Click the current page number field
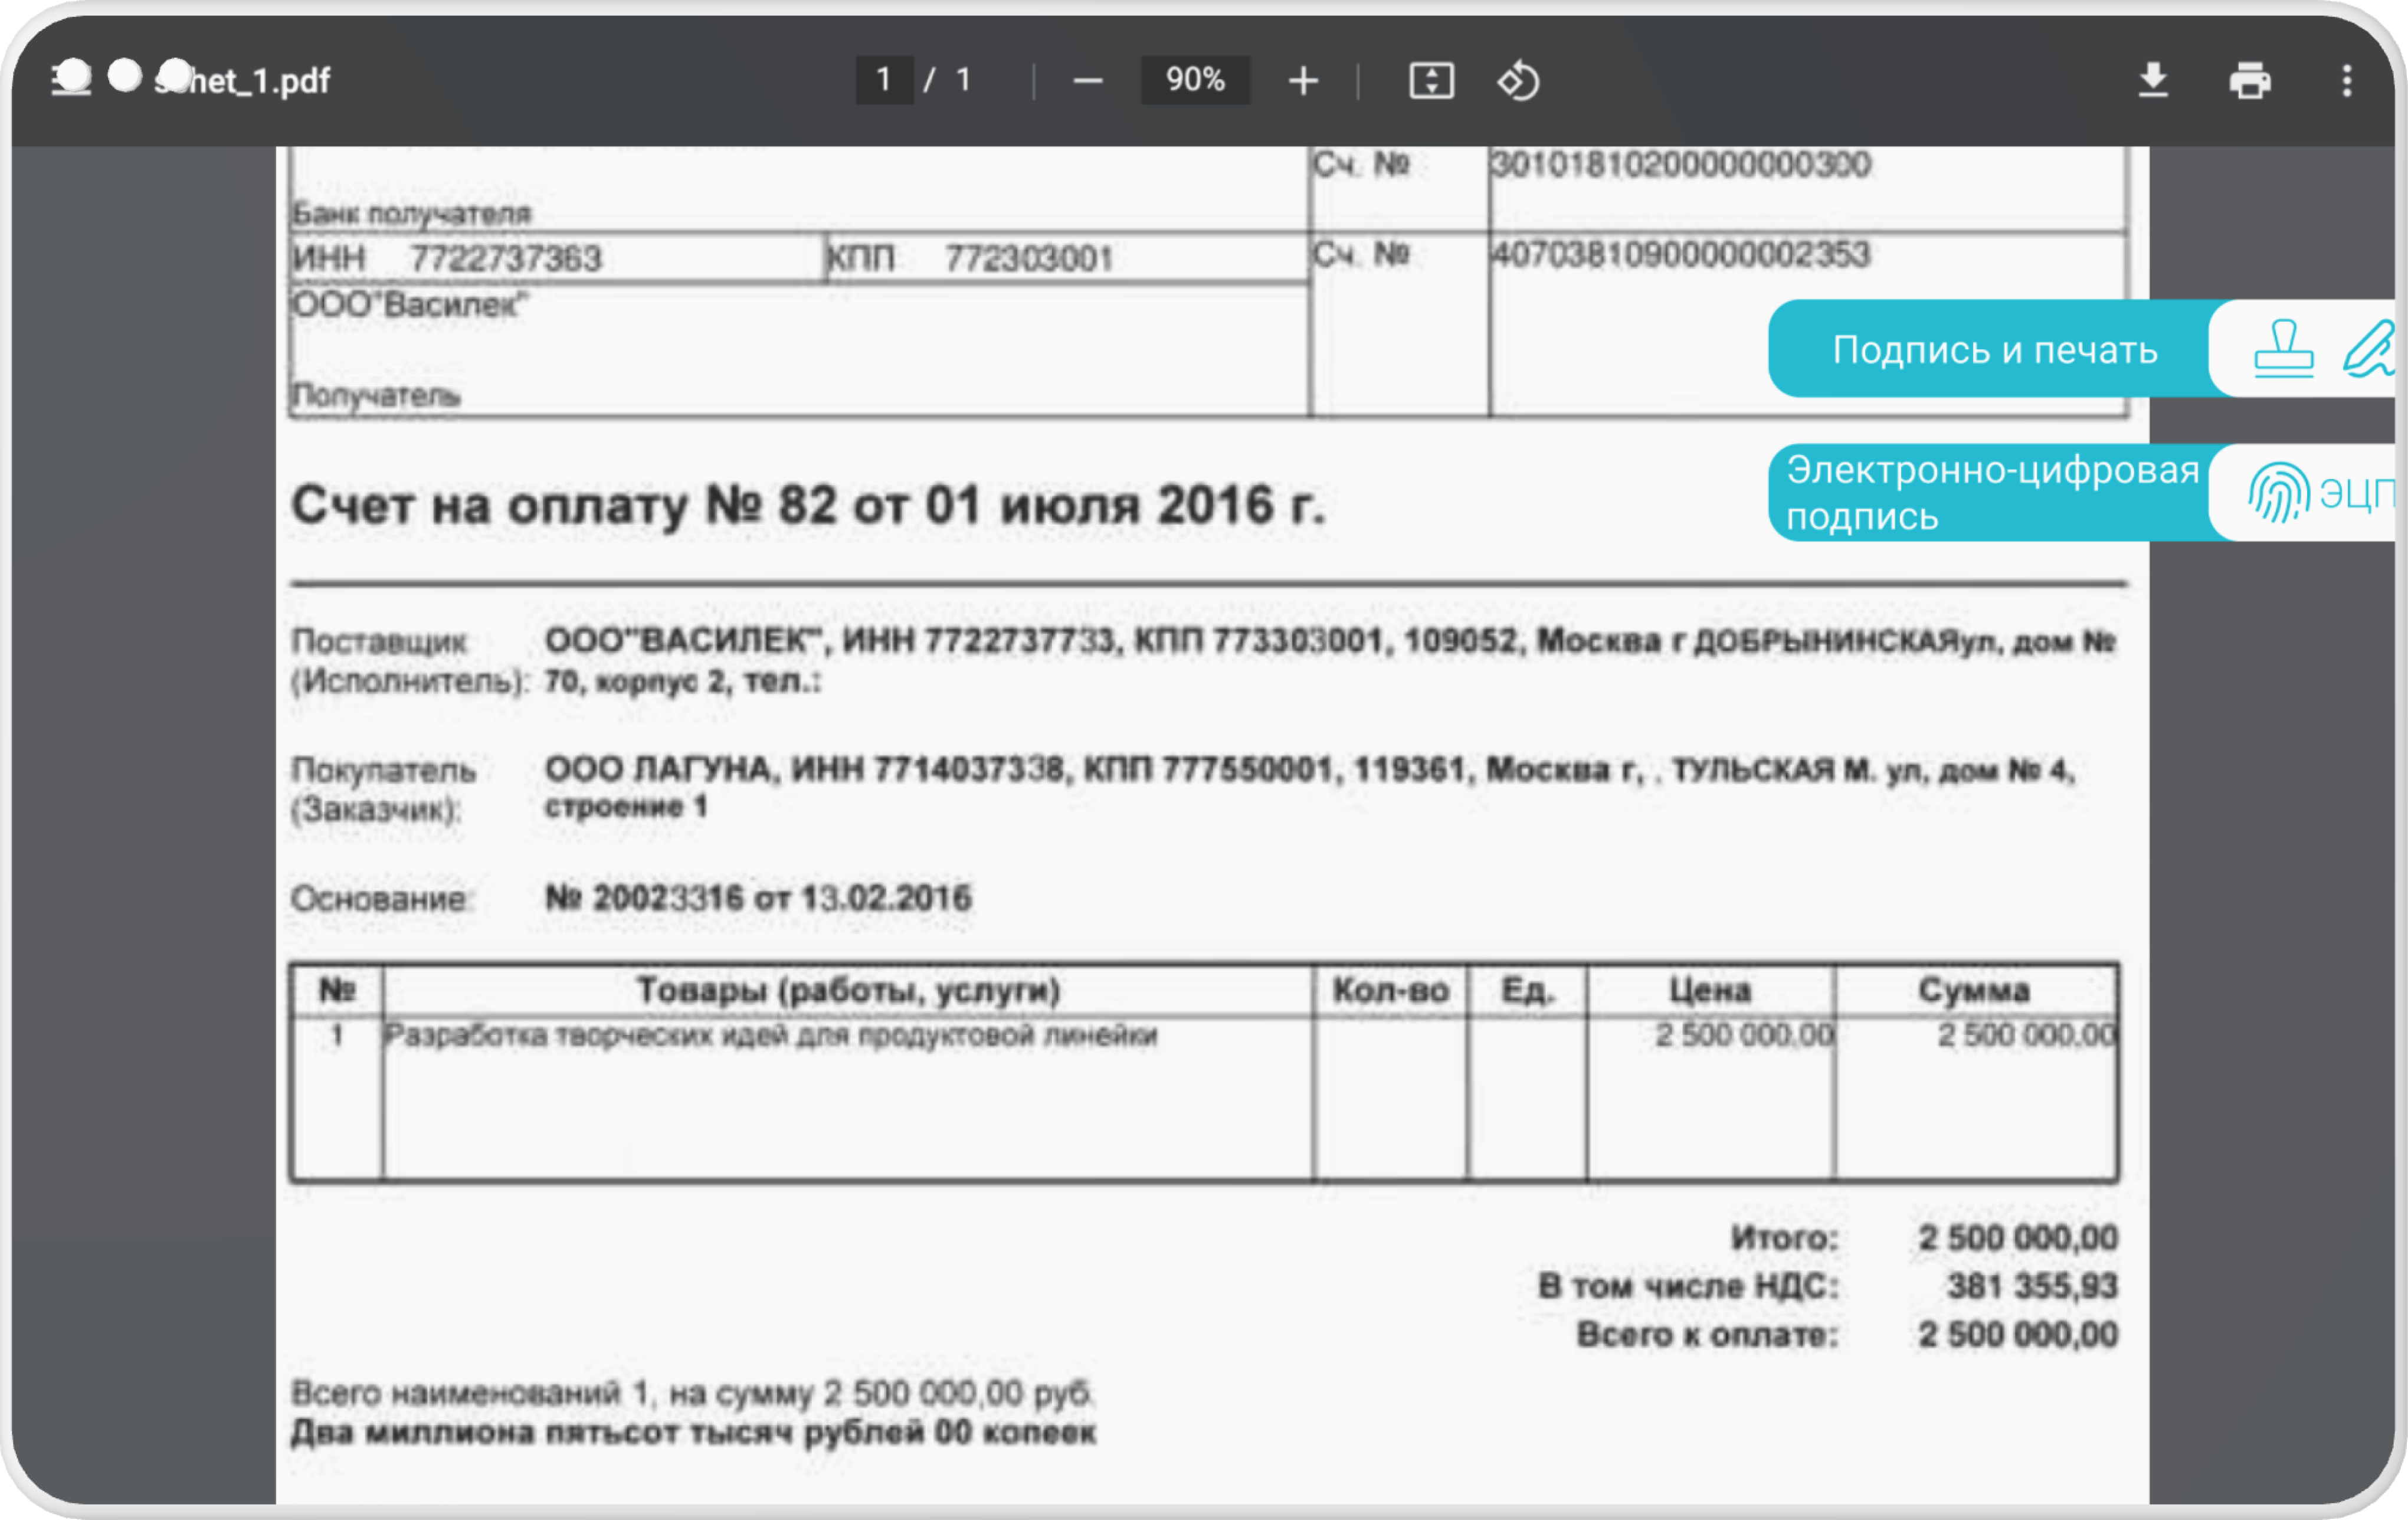 [x=883, y=79]
